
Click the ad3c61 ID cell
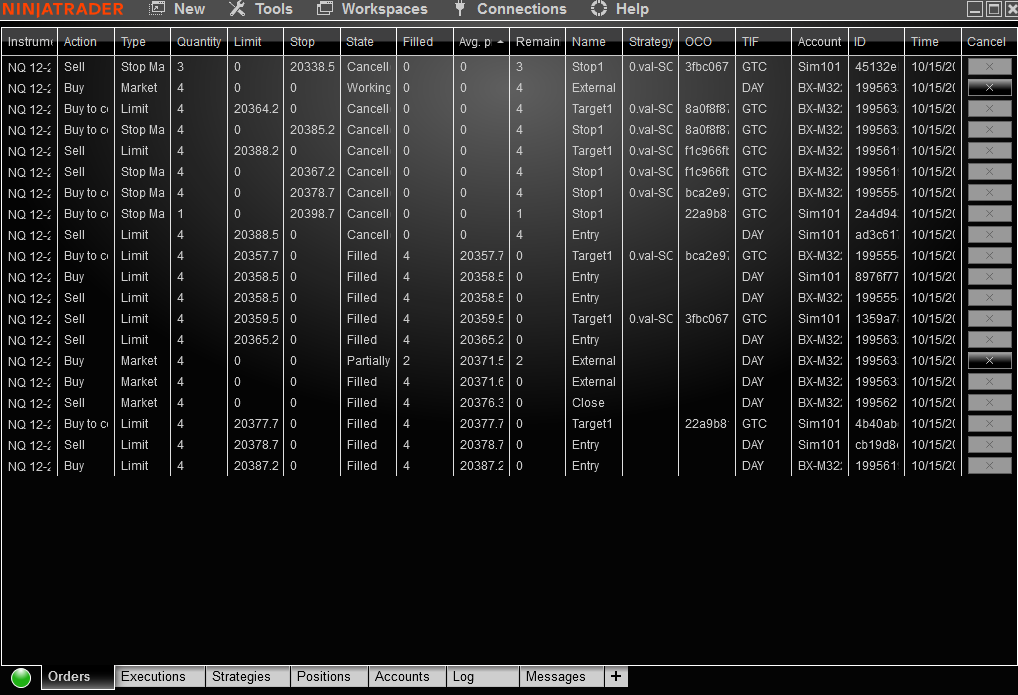pyautogui.click(x=876, y=234)
